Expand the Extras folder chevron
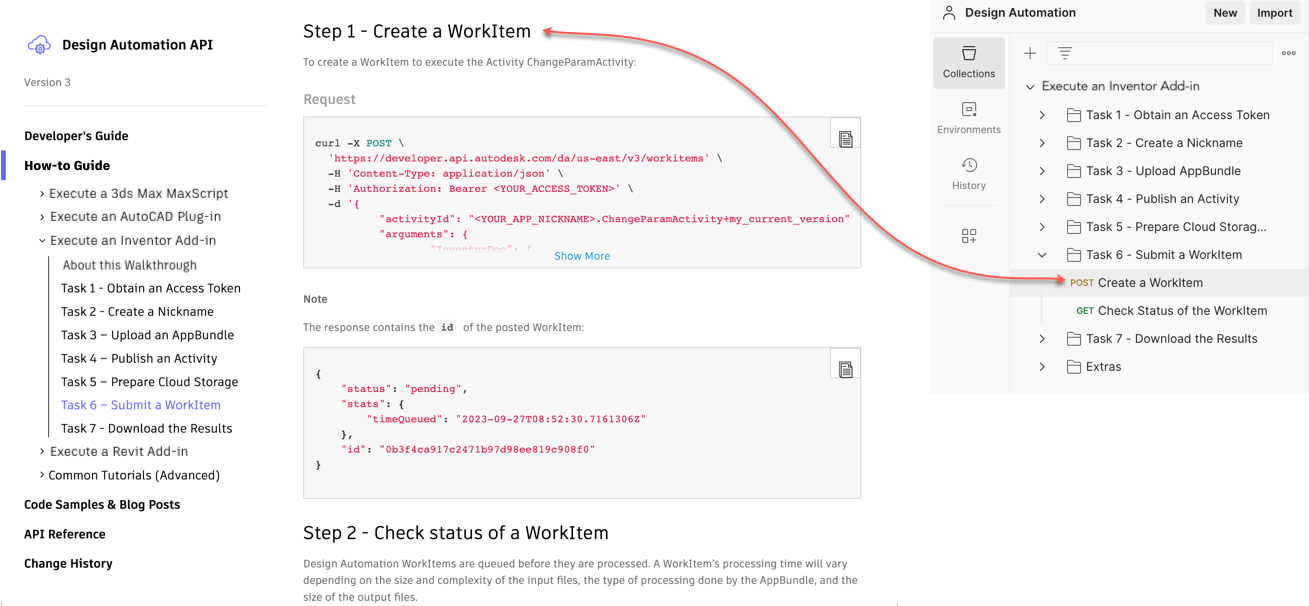 [x=1042, y=367]
